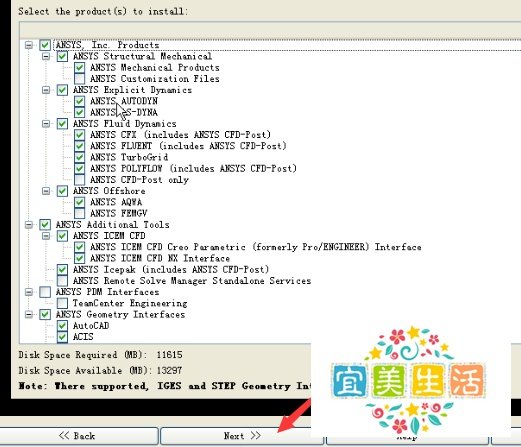Select 'ANSYS FEMGV' row text
Screen dimensions: 521x447
119,213
